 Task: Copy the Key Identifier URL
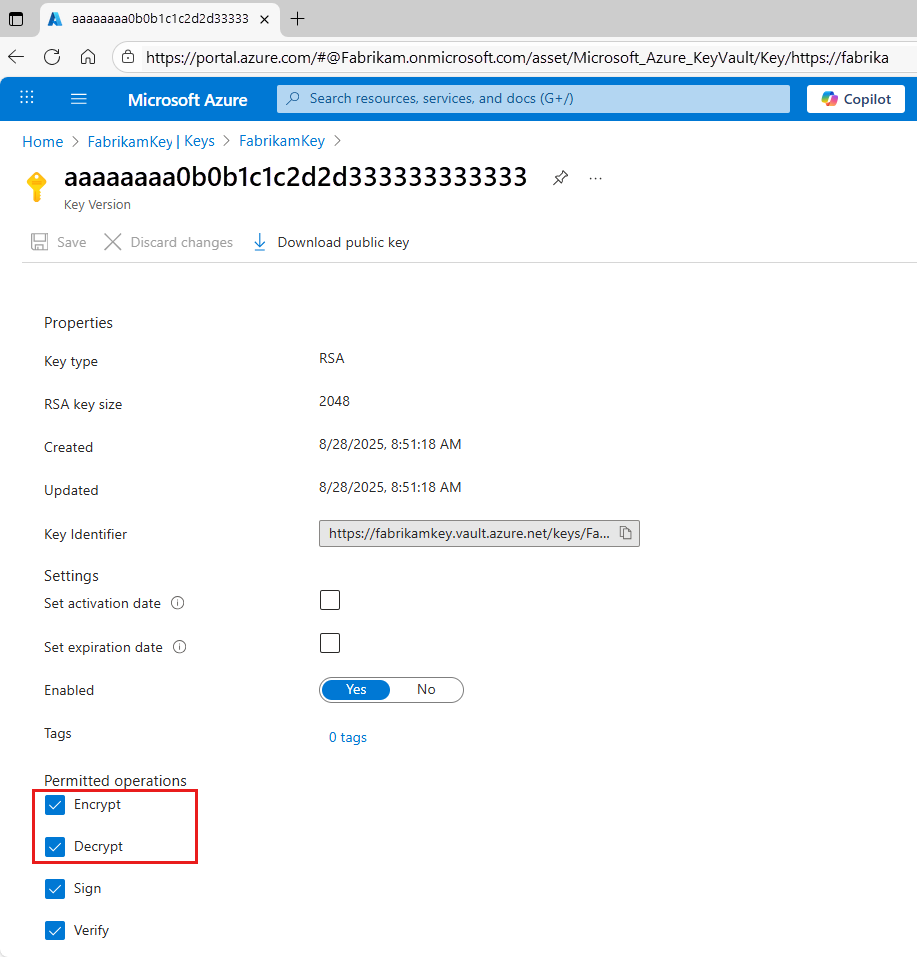coord(626,533)
